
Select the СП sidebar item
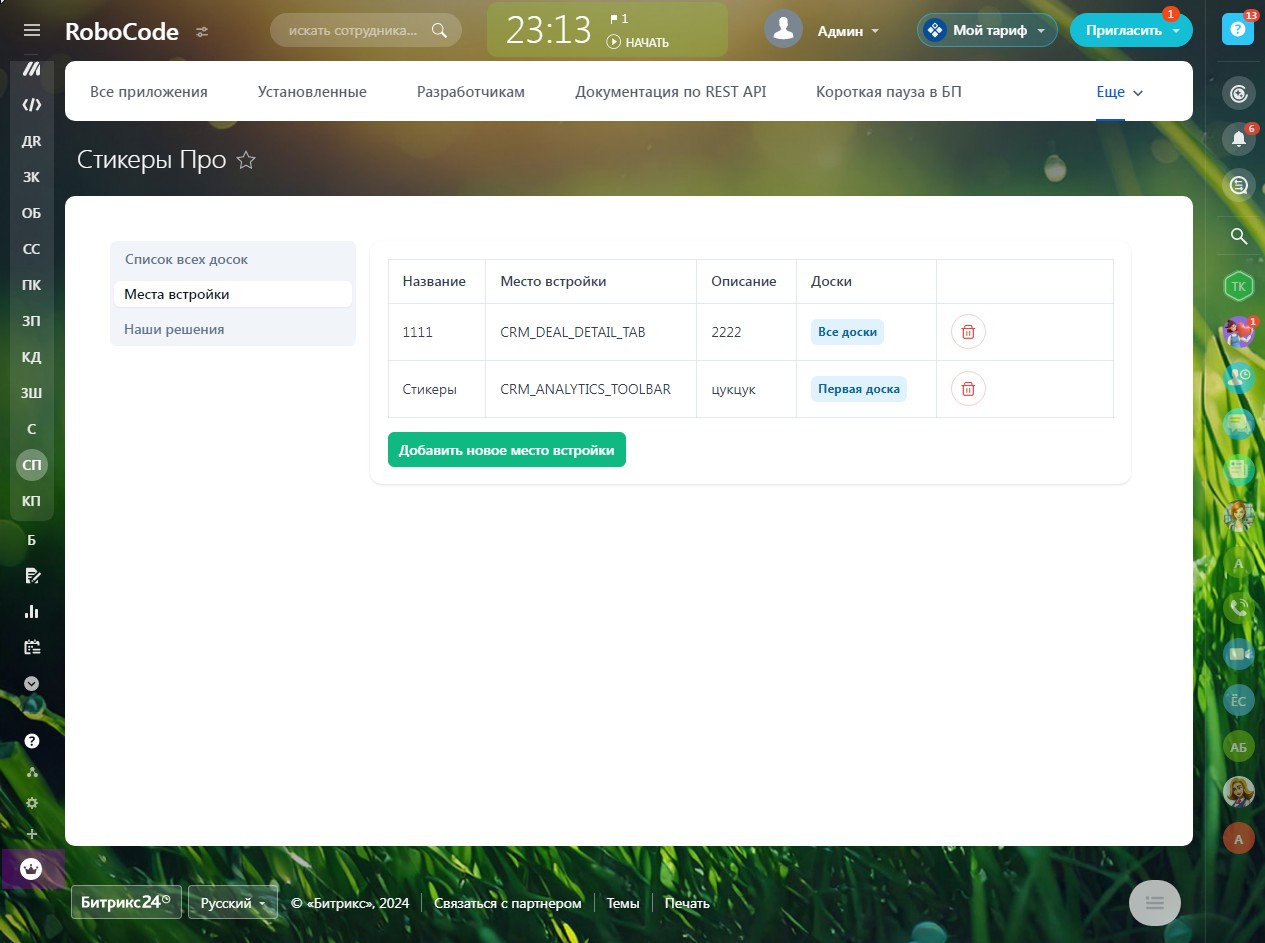tap(32, 465)
